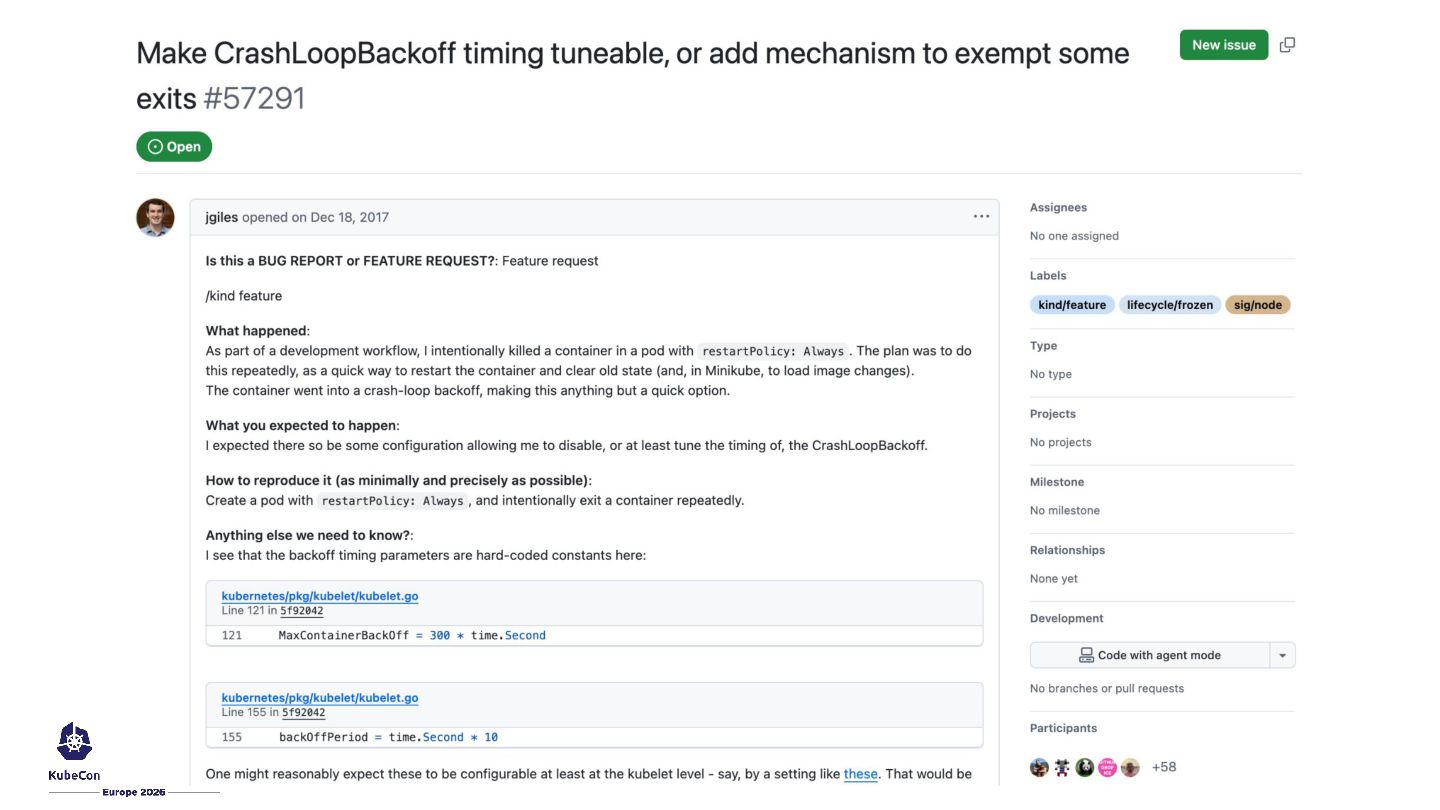
Task: Click jgiles profile avatar picture
Action: [x=155, y=217]
